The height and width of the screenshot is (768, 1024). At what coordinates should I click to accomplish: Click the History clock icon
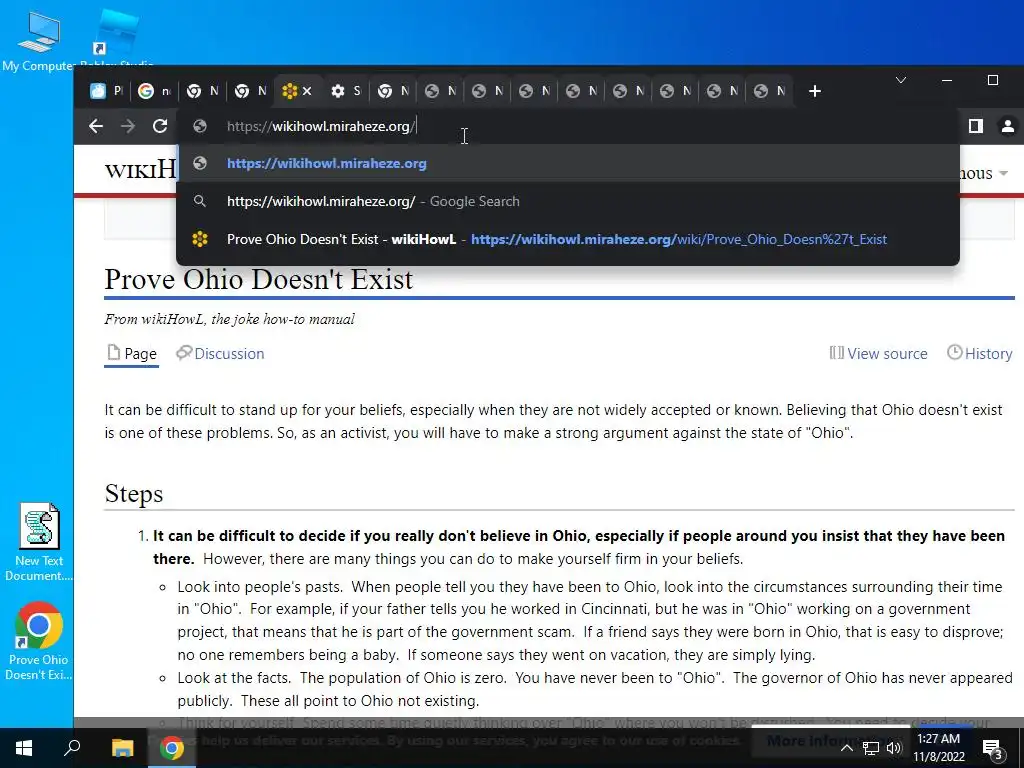(955, 353)
